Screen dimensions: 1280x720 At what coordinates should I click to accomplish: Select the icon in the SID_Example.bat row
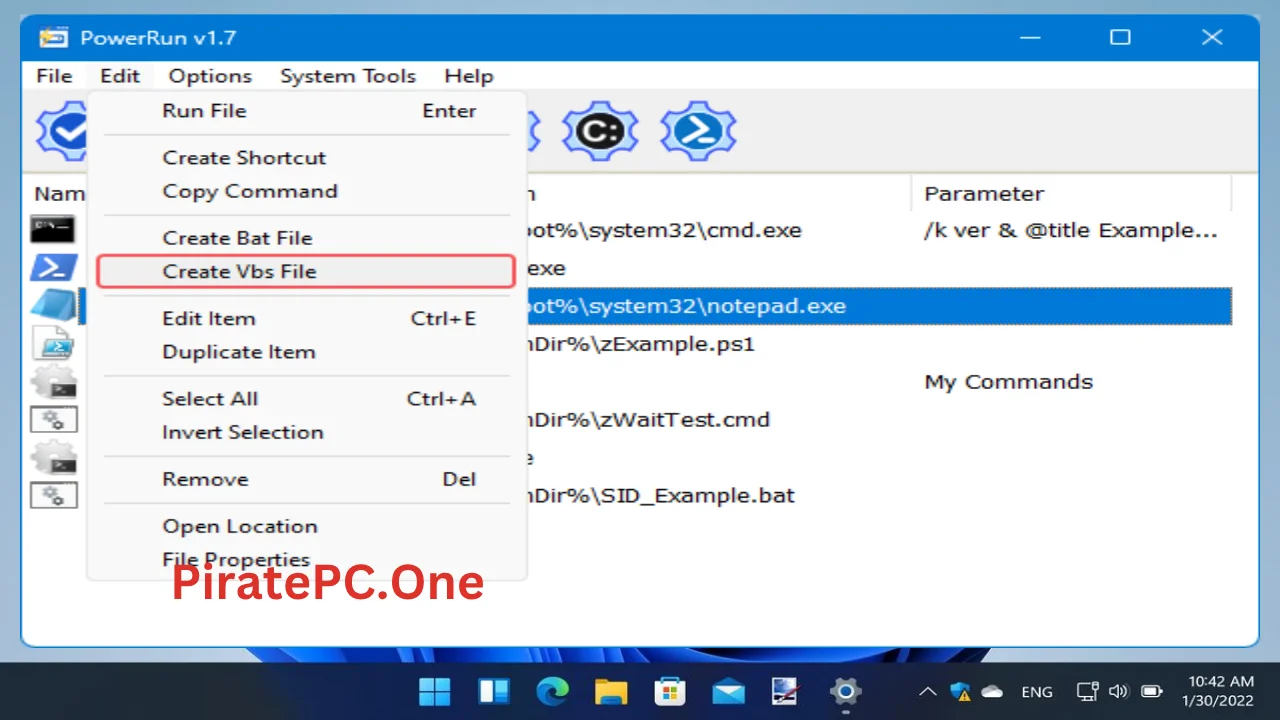[53, 495]
